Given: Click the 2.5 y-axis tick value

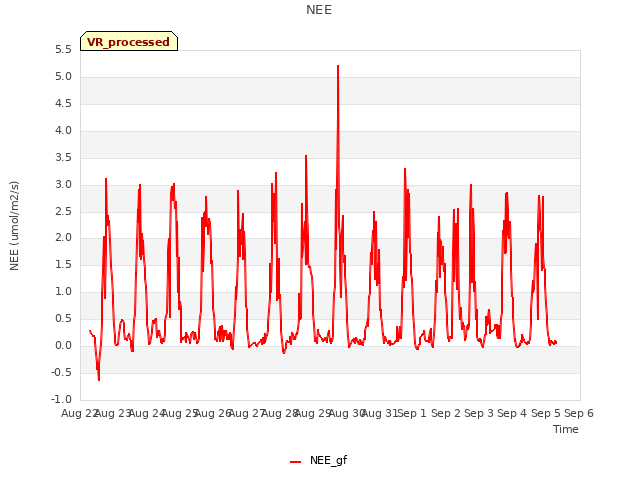Looking at the screenshot, I should [x=63, y=211].
